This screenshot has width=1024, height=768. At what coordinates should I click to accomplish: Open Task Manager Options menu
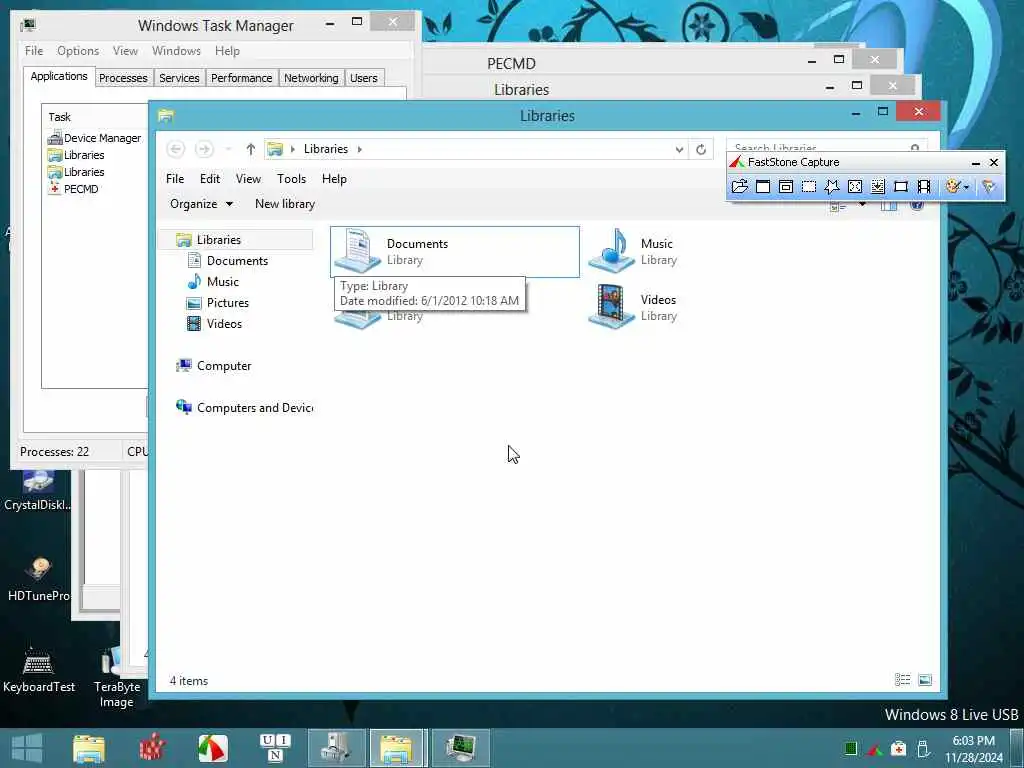click(78, 51)
